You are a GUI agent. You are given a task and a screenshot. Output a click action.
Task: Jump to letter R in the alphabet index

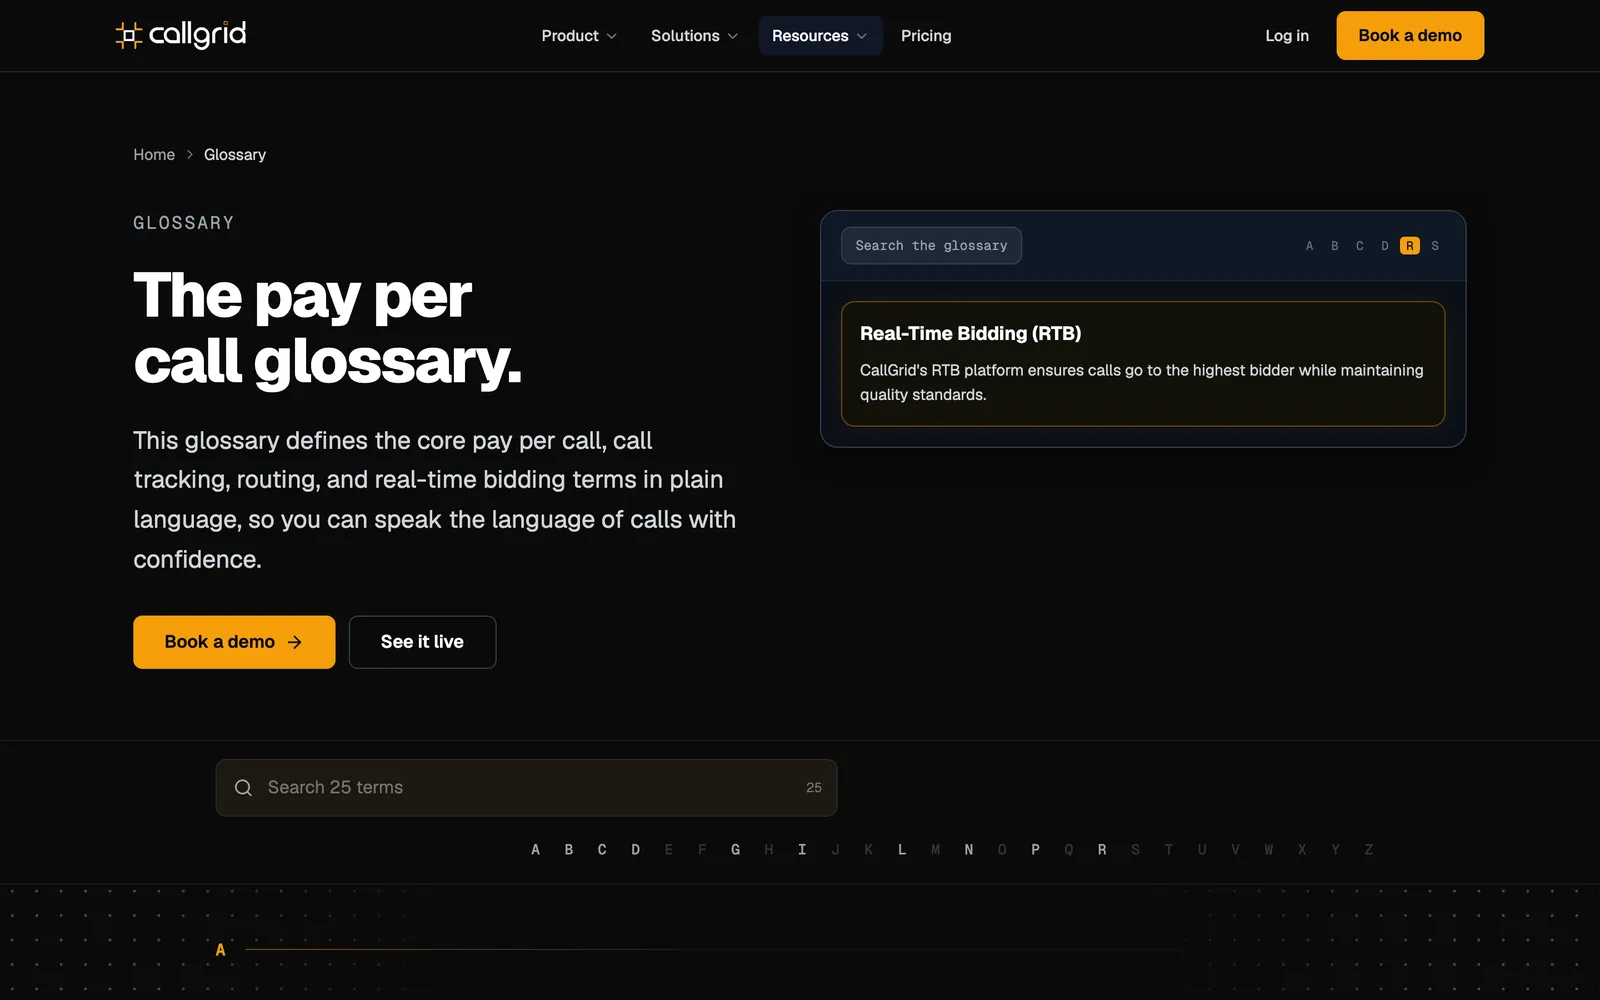1102,850
